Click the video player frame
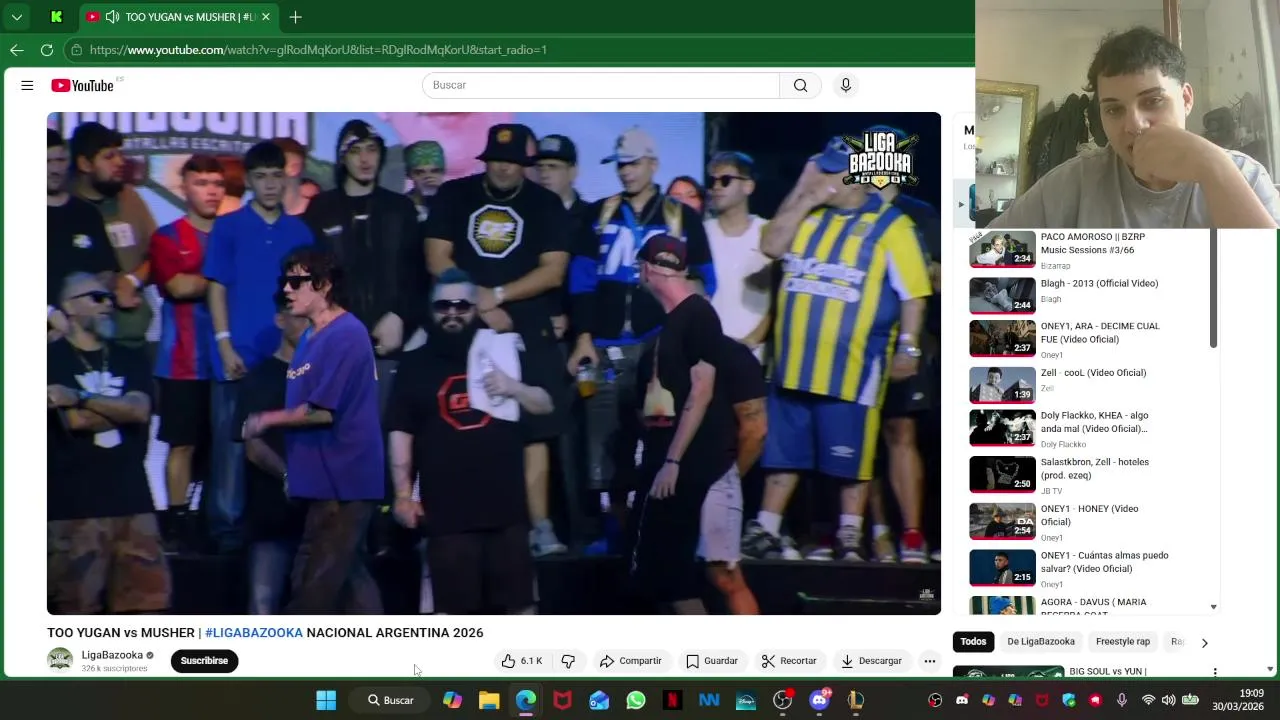1280x720 pixels. [494, 363]
